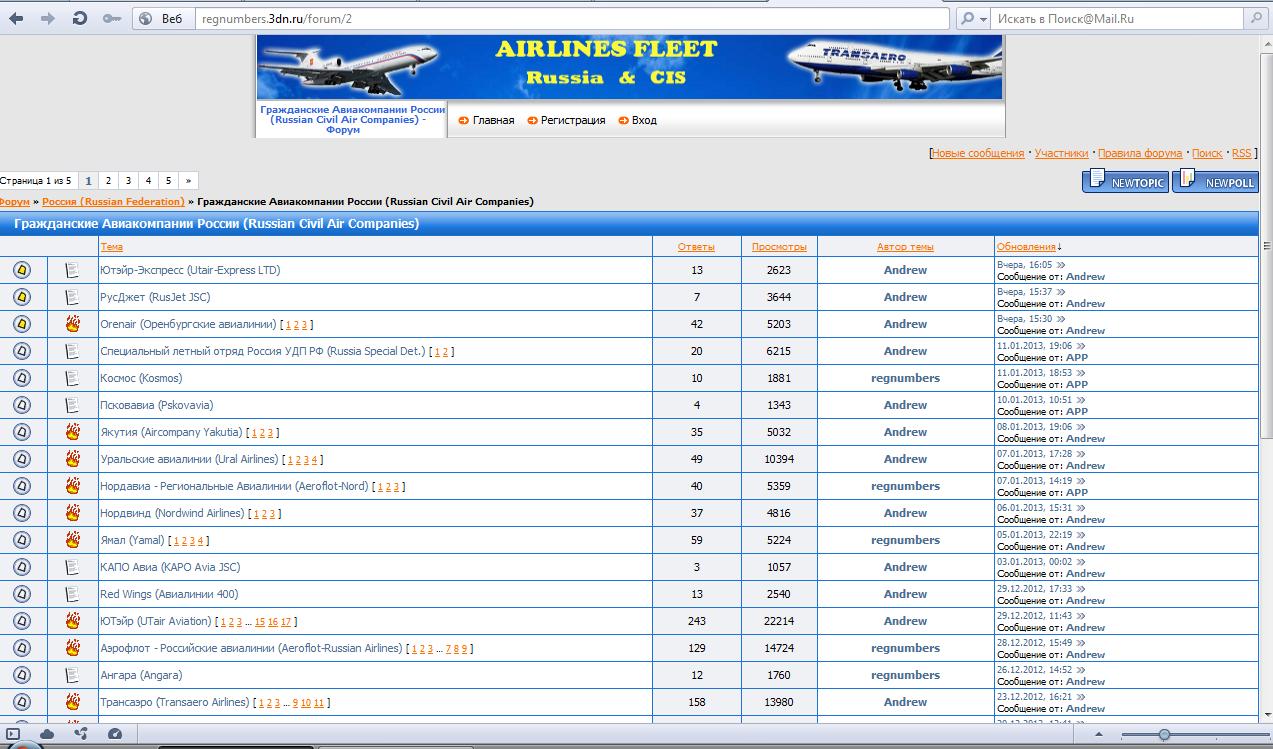The height and width of the screenshot is (749, 1273).
Task: Open the Регистрация menu item
Action: [573, 120]
